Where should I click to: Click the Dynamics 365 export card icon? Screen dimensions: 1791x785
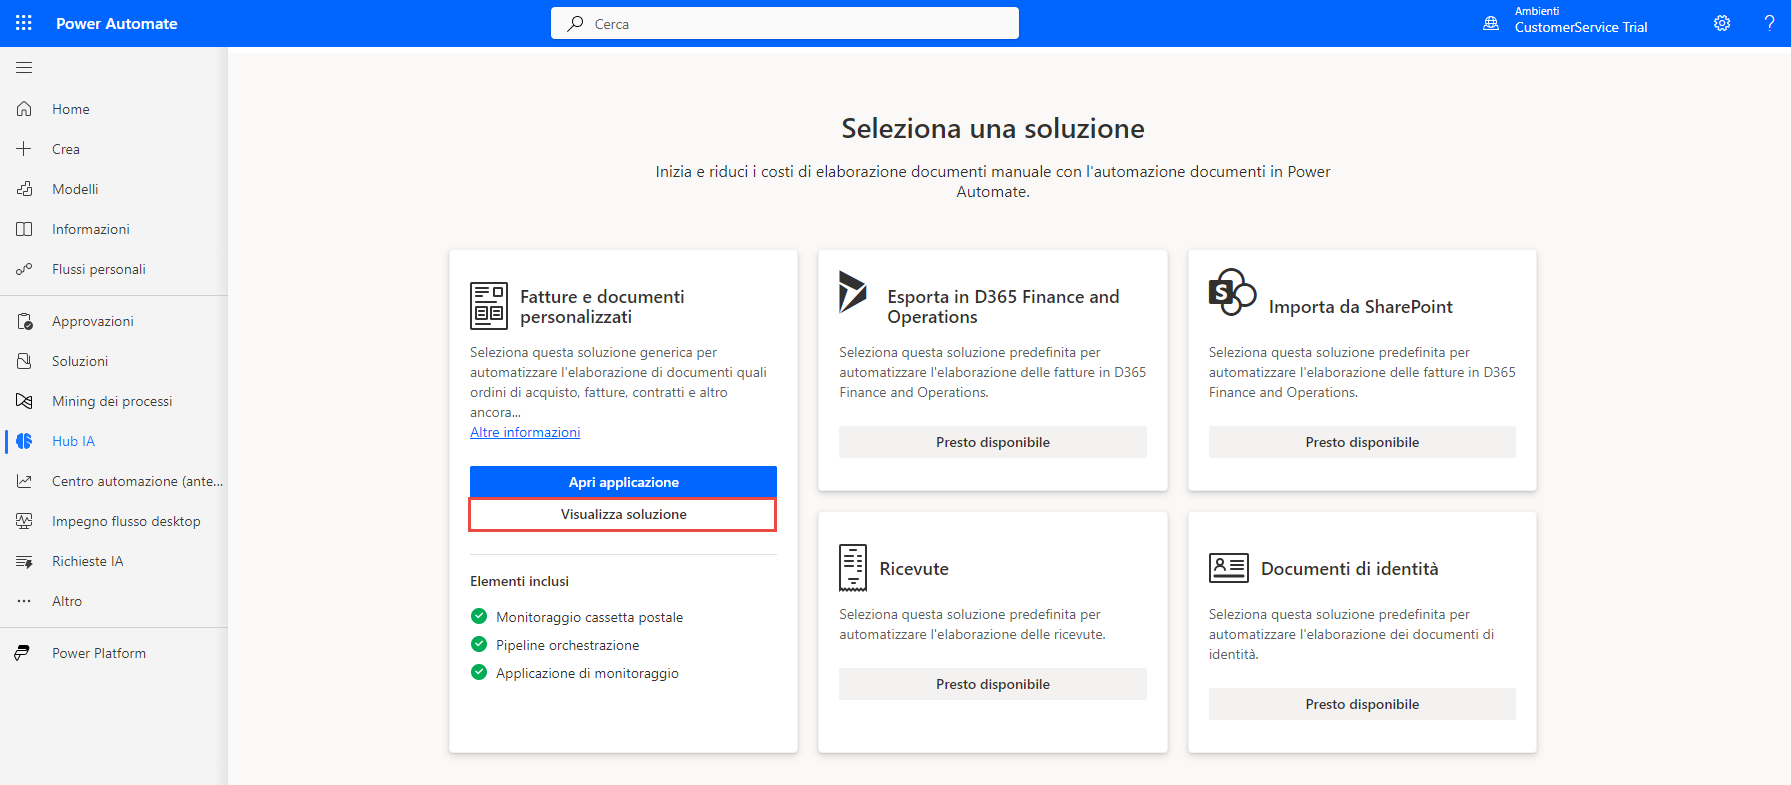[853, 292]
